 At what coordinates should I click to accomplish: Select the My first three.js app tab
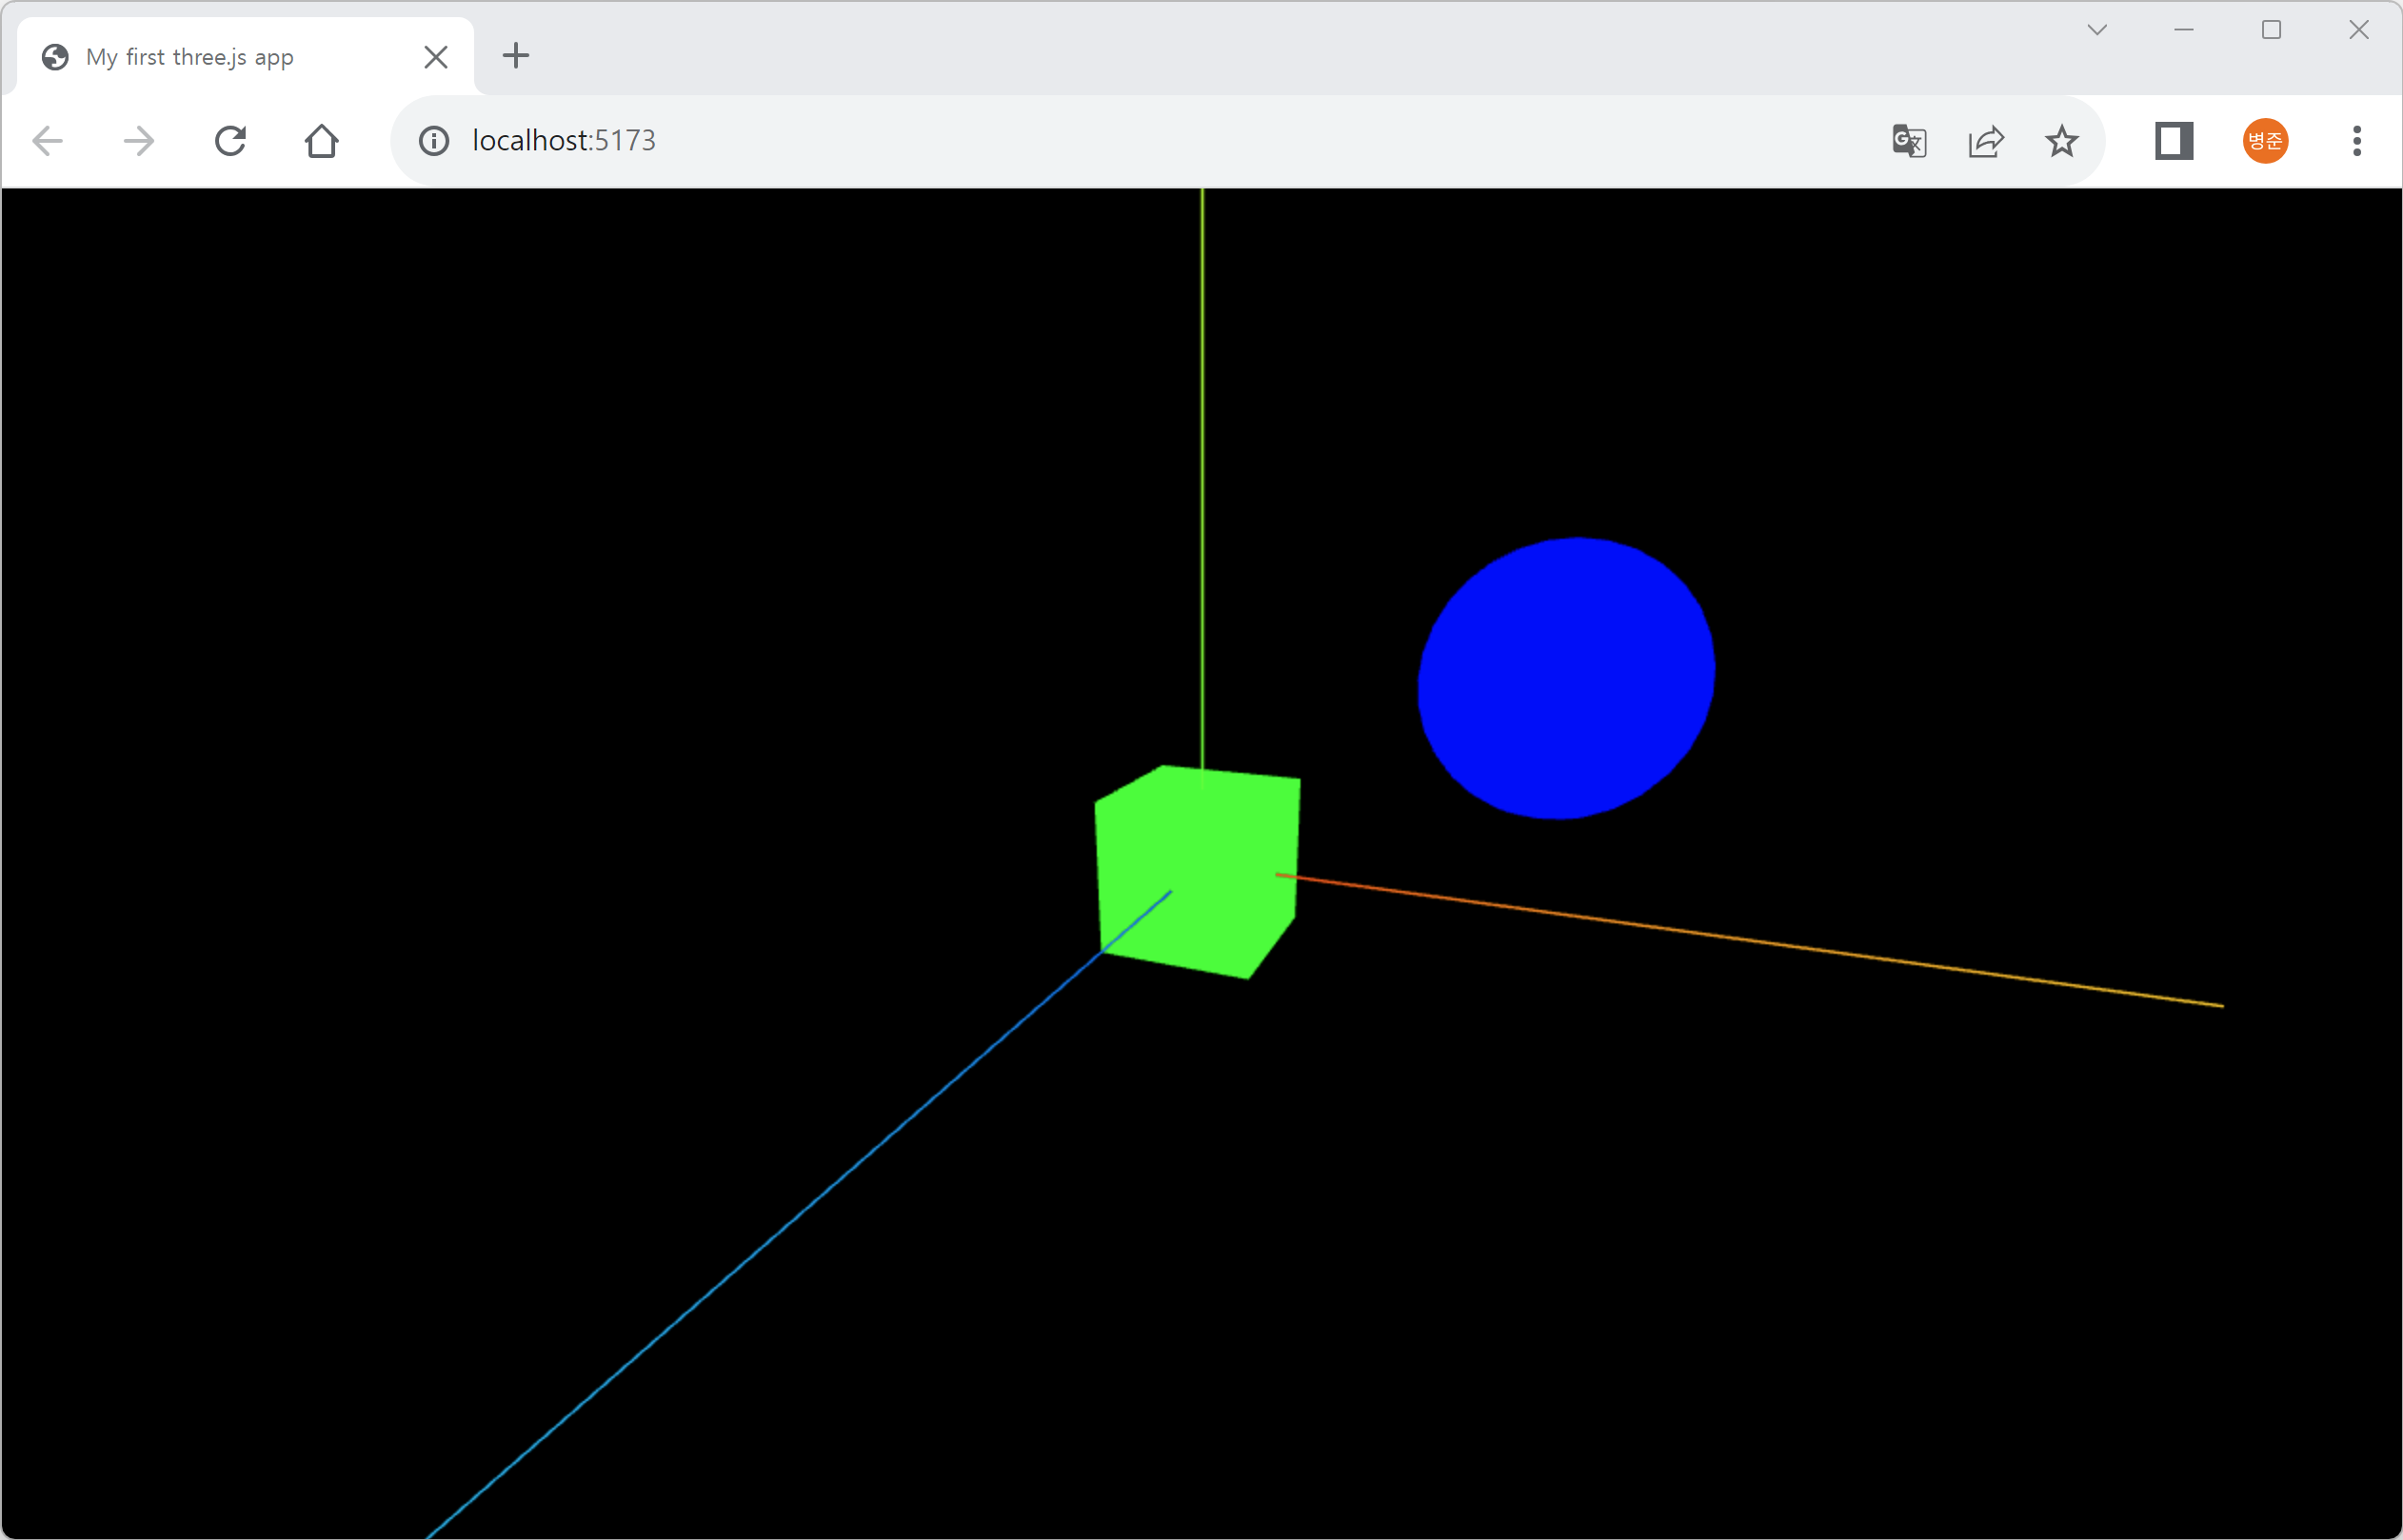click(x=190, y=57)
